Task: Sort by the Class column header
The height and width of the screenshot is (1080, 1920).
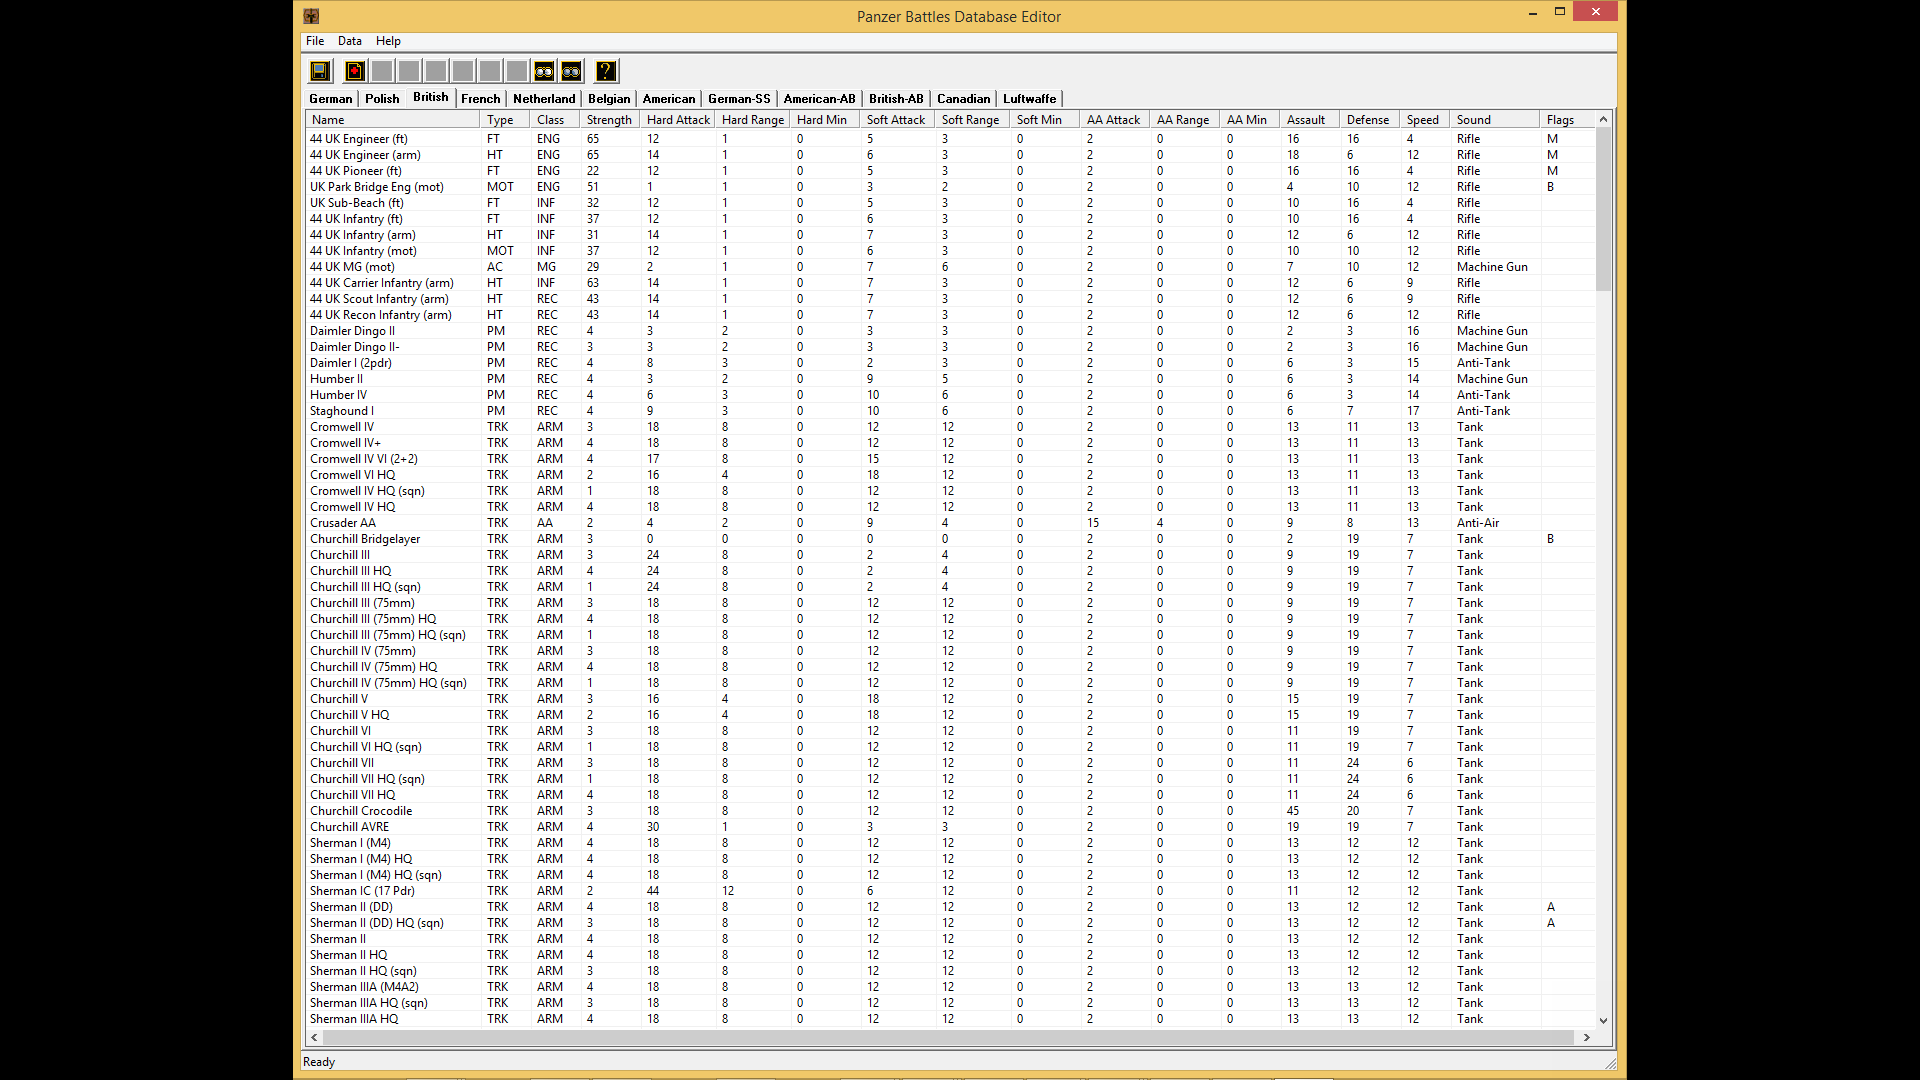Action: tap(555, 120)
